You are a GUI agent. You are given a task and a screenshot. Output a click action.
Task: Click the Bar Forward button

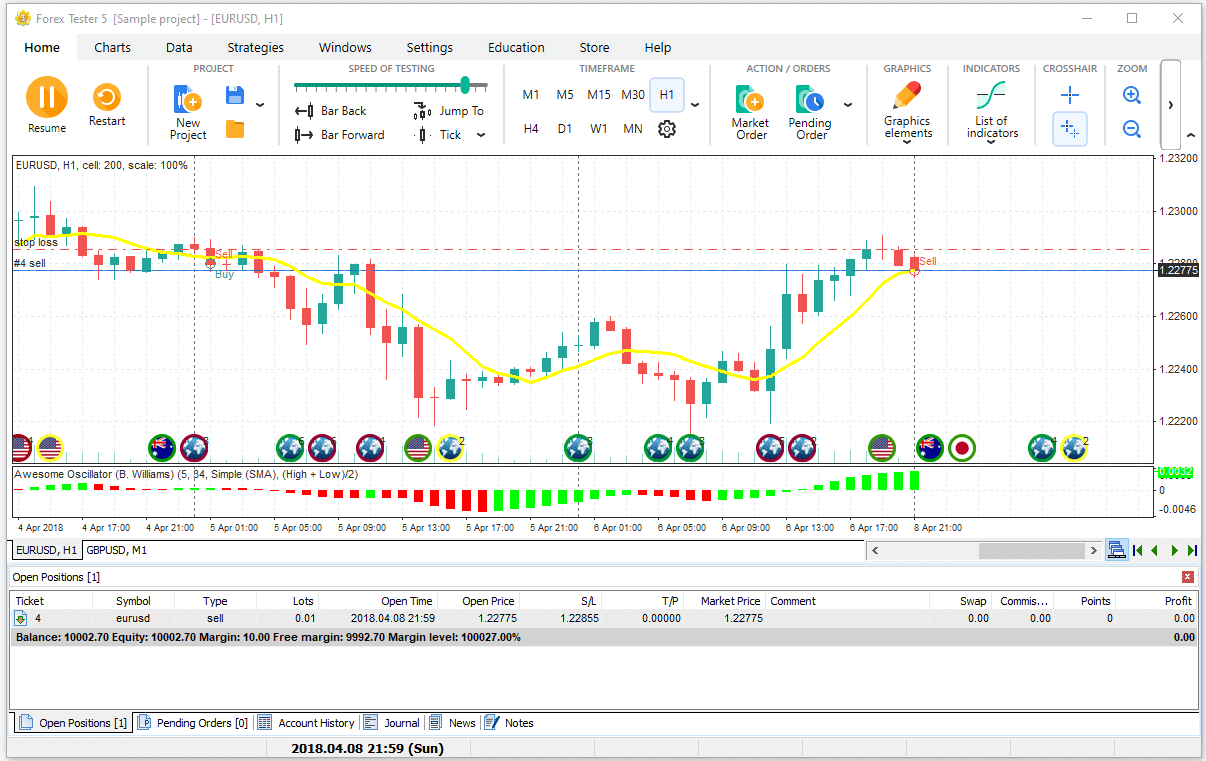(x=340, y=135)
